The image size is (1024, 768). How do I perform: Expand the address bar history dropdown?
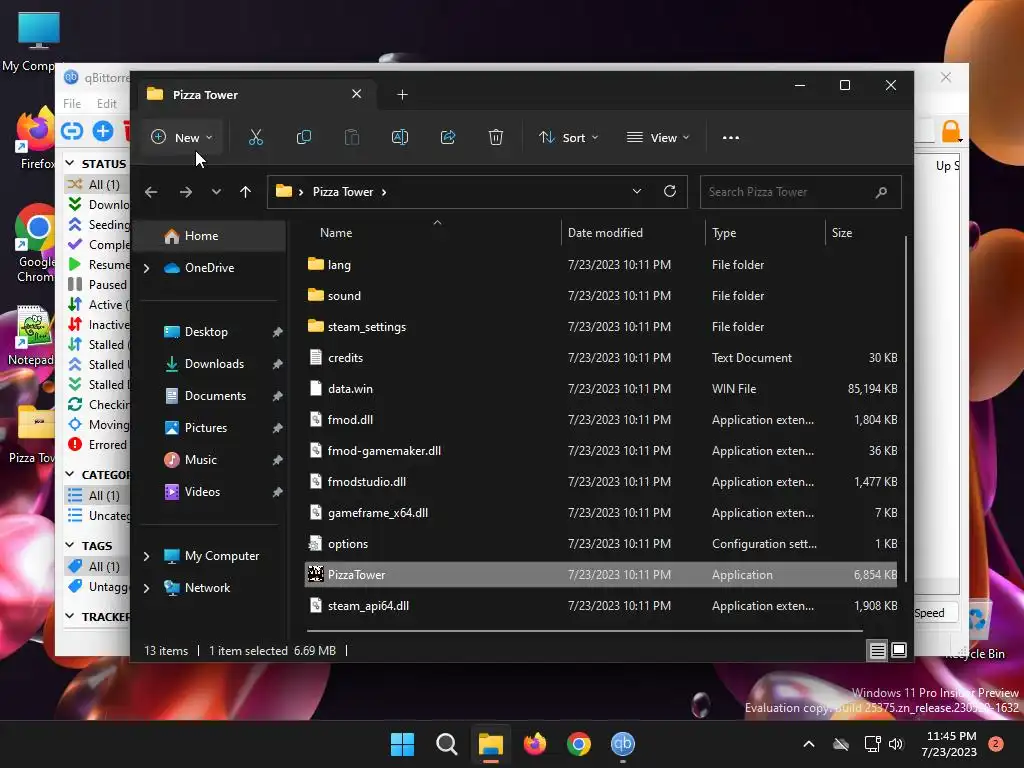point(637,191)
